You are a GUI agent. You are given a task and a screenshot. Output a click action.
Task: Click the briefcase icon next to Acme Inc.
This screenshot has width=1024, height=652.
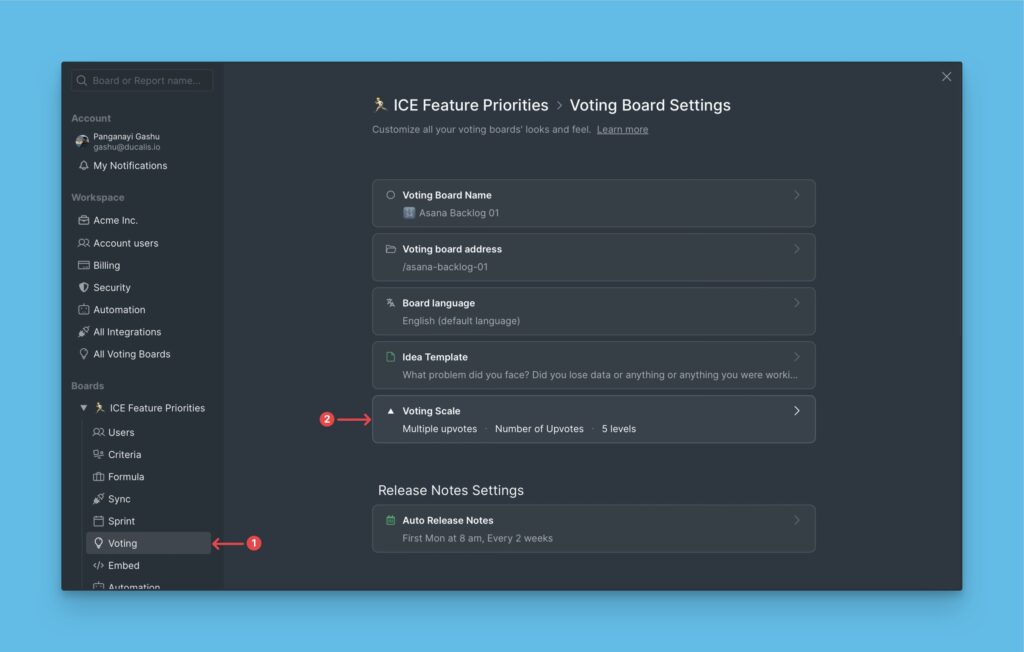click(x=84, y=220)
